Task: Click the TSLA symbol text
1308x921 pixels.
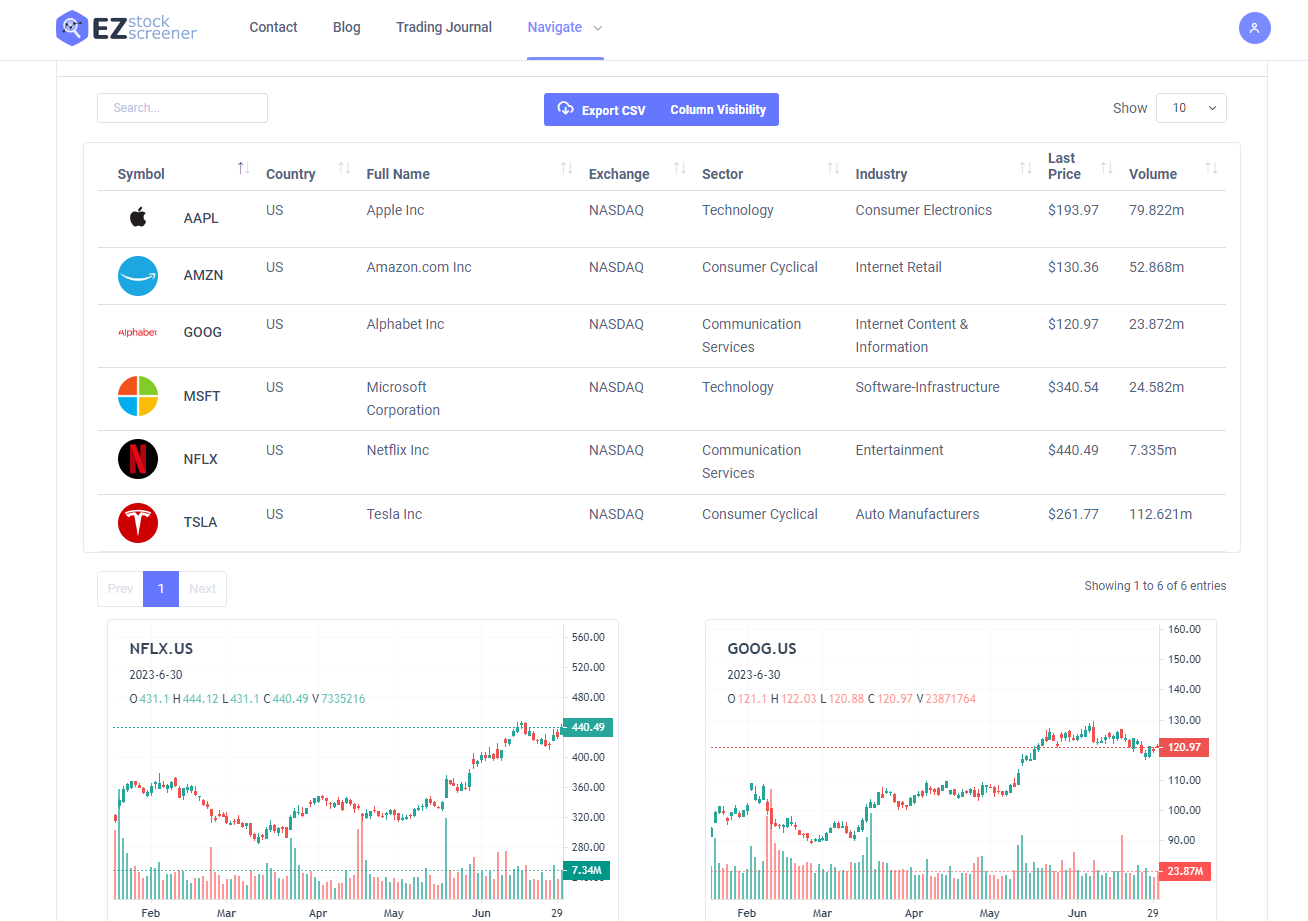Action: [200, 522]
